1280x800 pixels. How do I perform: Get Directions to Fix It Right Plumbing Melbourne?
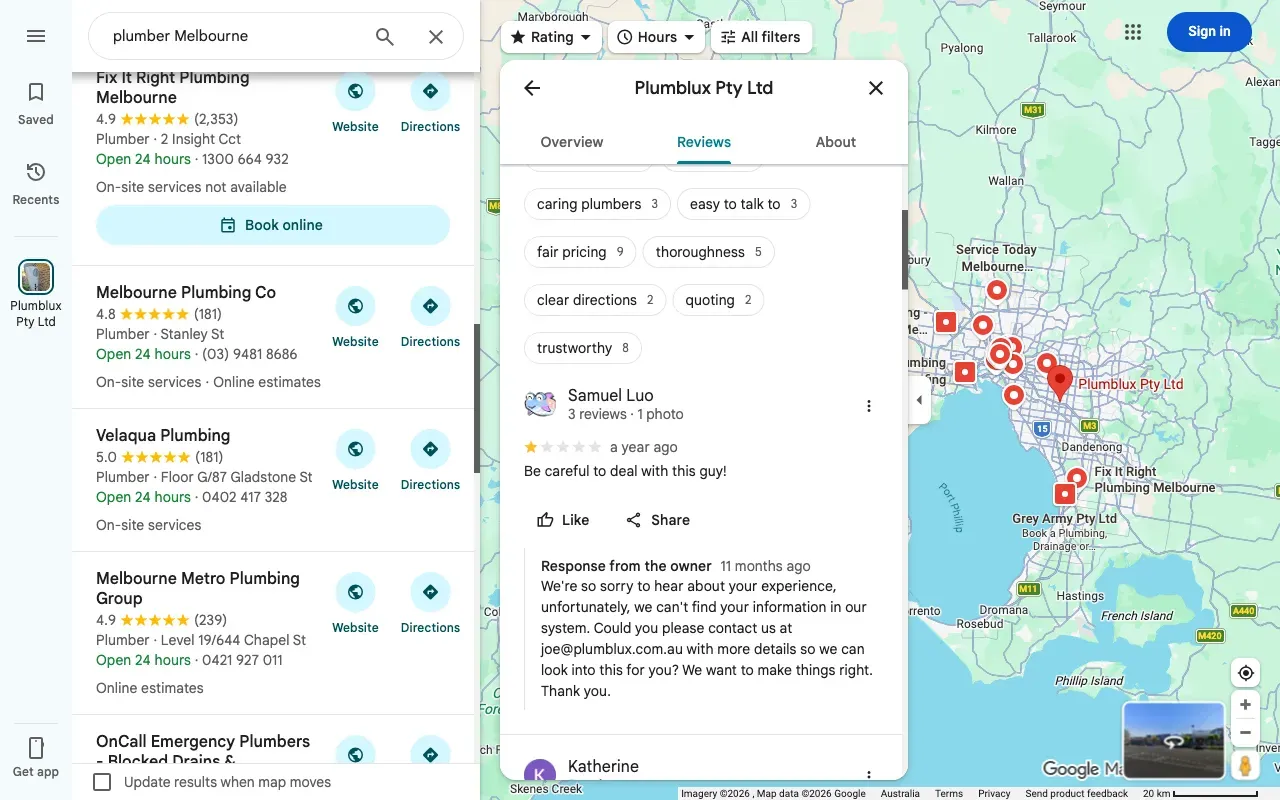pos(430,104)
